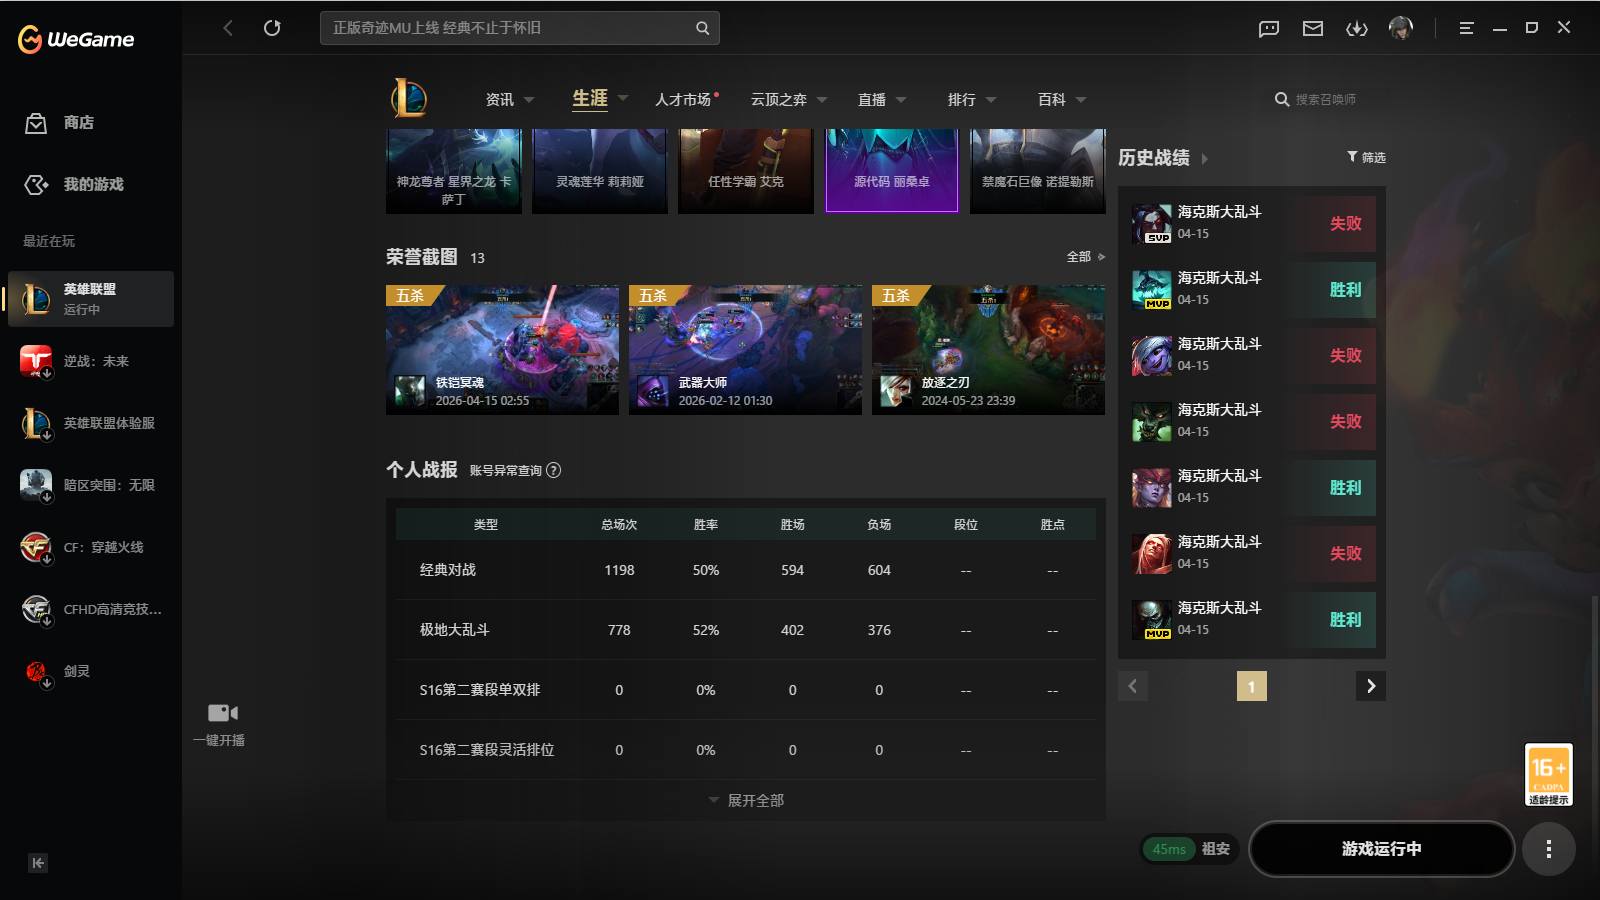
Task: Expand all stats with 展开全部
Action: click(746, 801)
